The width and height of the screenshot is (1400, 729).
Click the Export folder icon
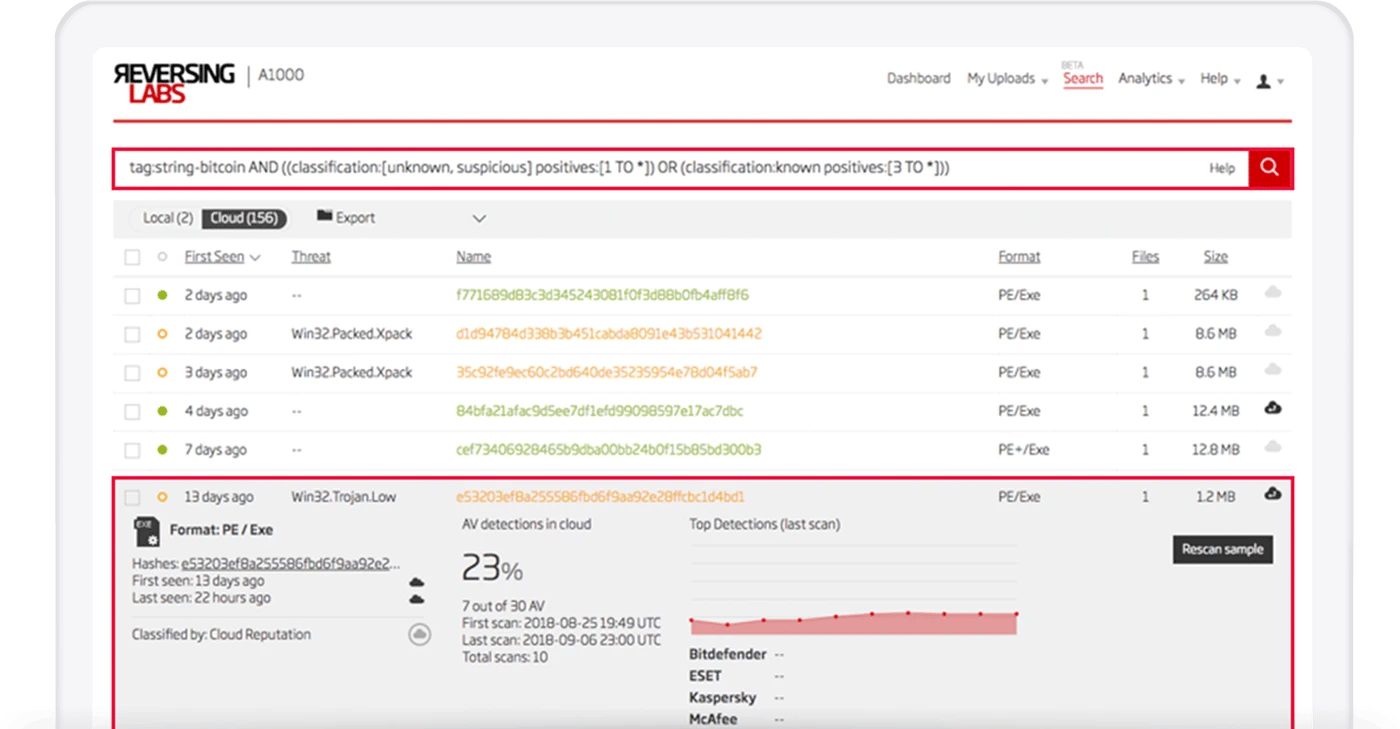[324, 216]
